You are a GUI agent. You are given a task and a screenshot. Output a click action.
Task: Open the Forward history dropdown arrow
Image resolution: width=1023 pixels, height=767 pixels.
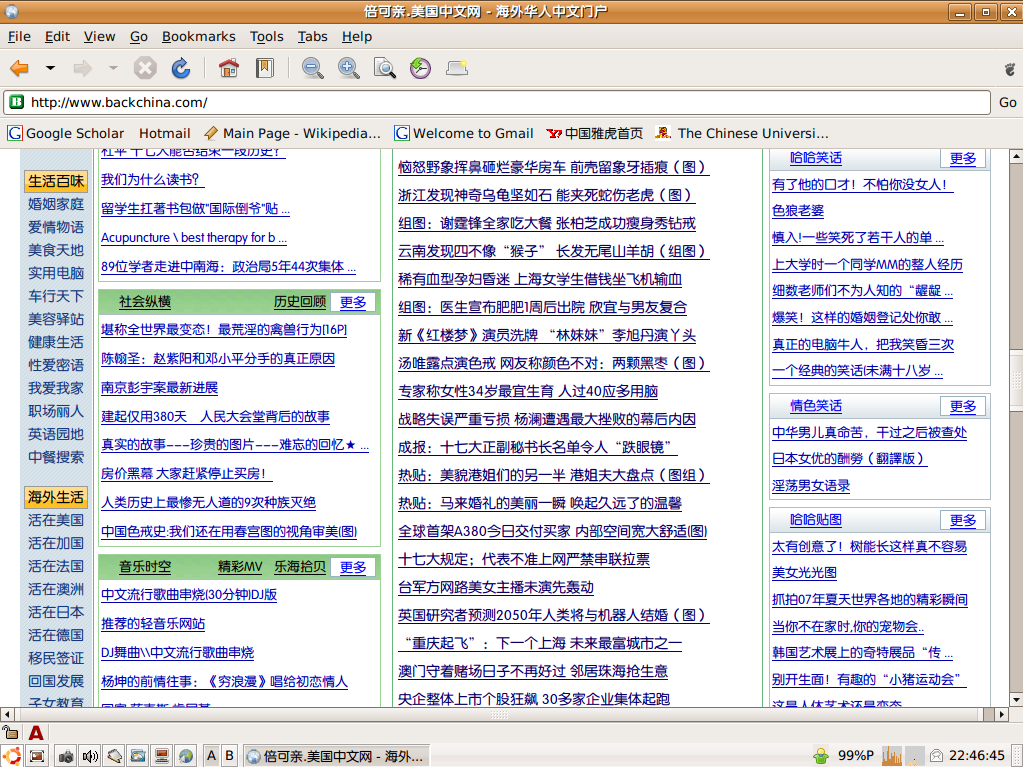click(113, 68)
